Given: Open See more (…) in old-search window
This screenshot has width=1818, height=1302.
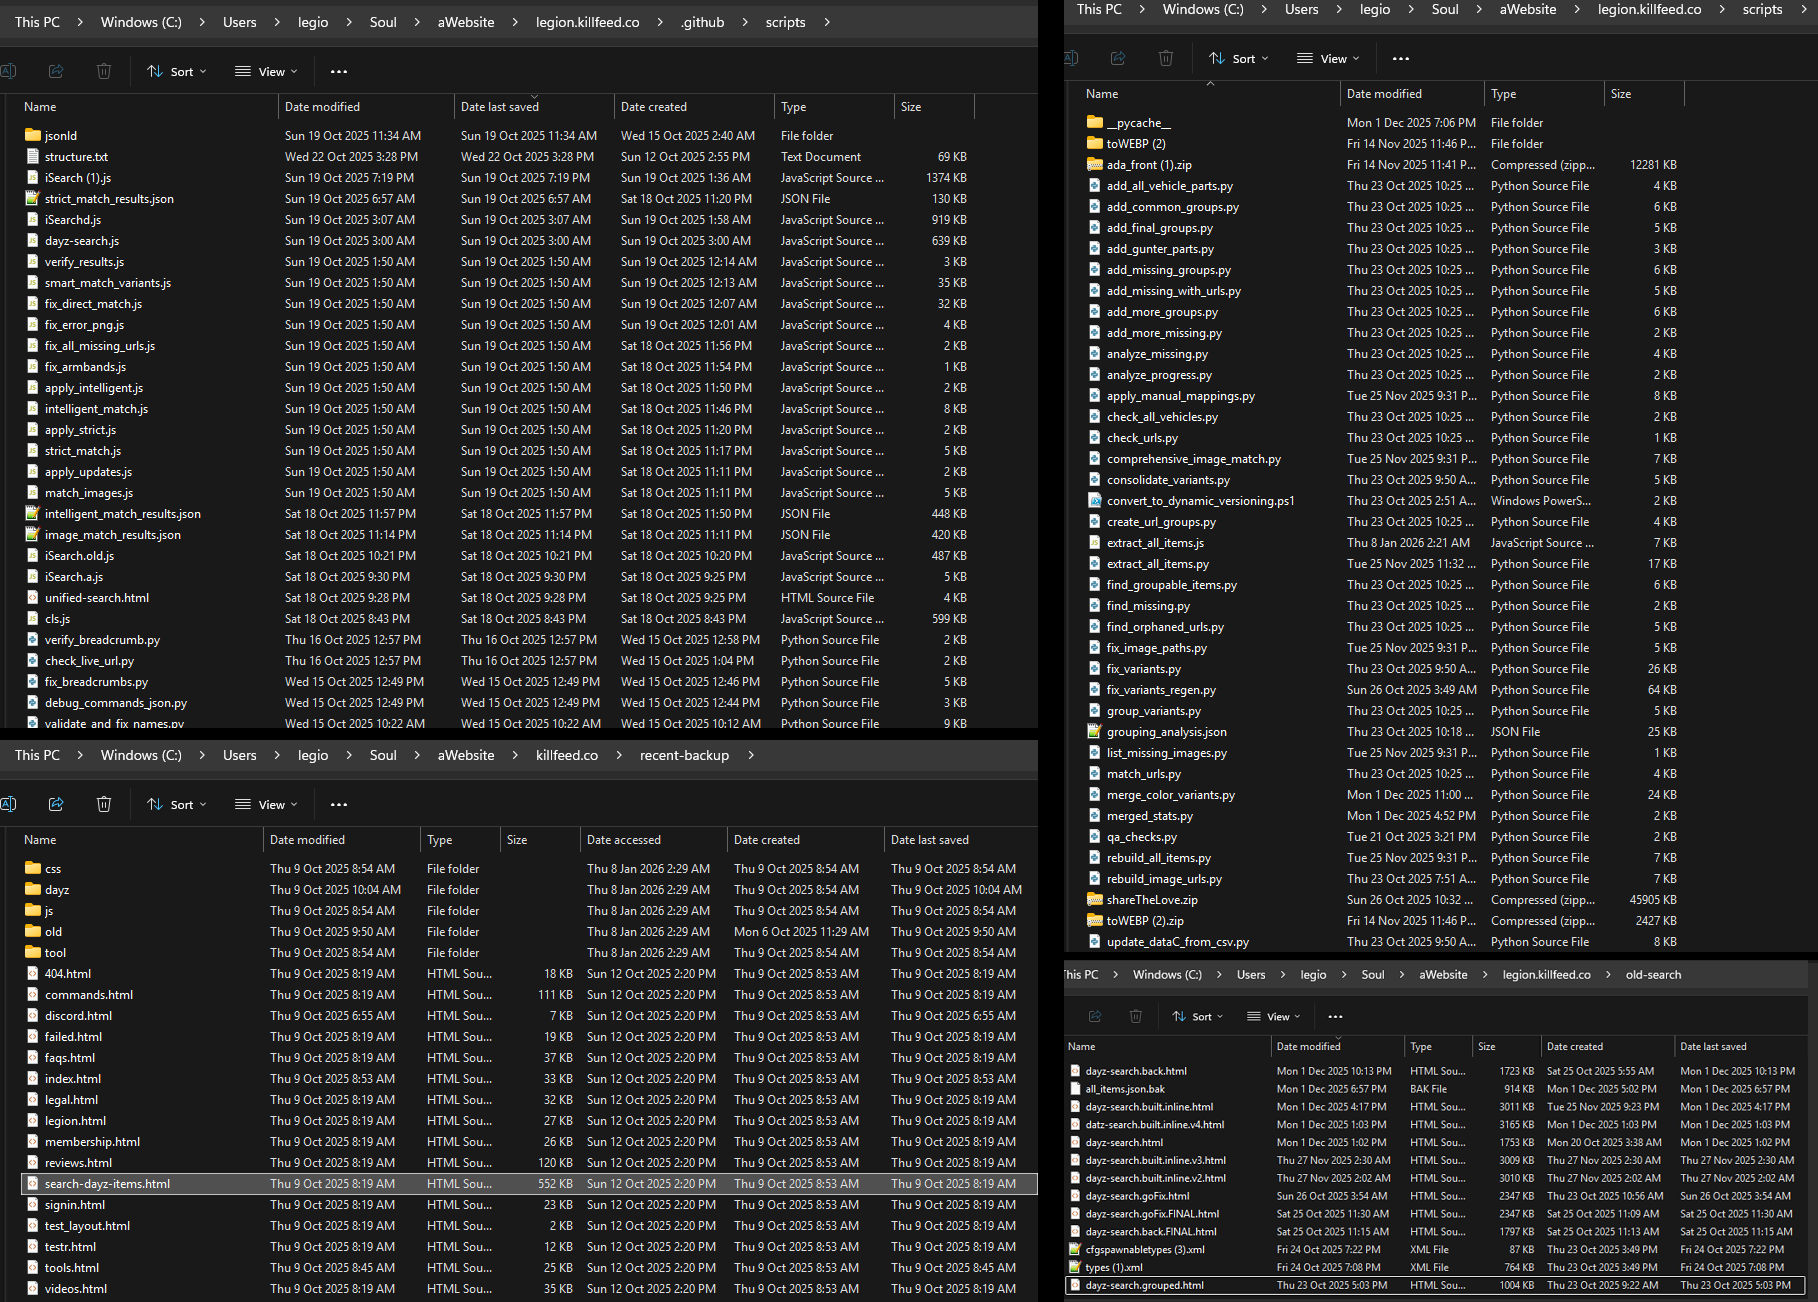Looking at the screenshot, I should pyautogui.click(x=1335, y=1017).
